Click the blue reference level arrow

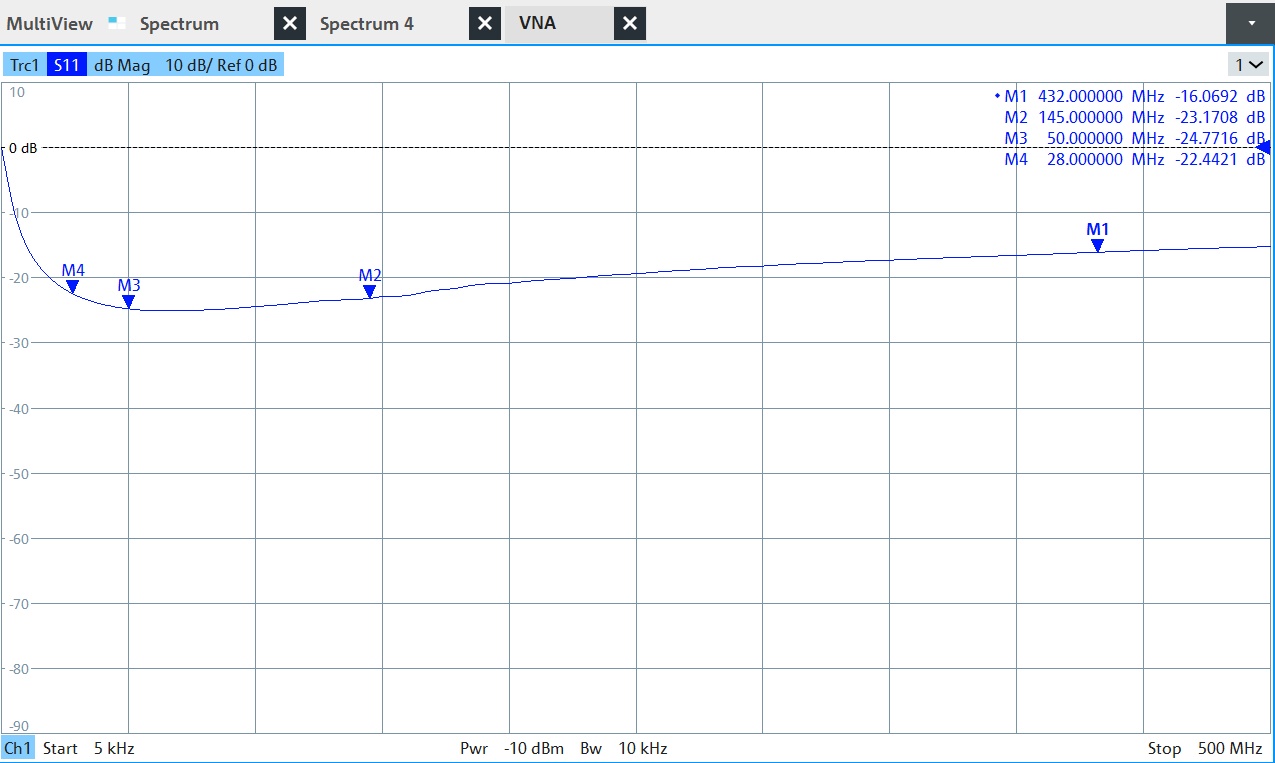pos(1264,148)
